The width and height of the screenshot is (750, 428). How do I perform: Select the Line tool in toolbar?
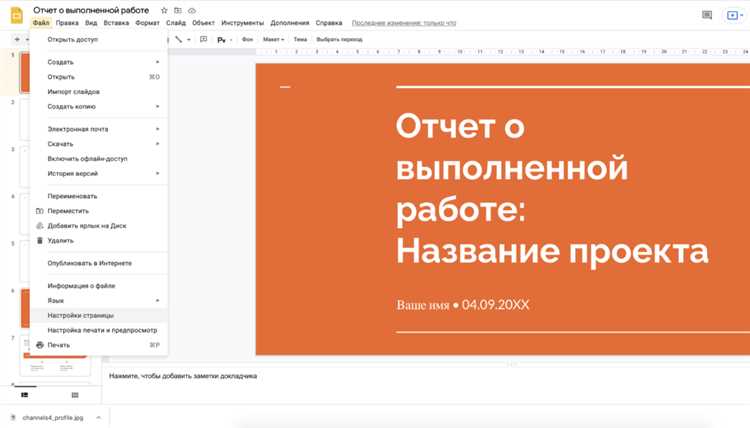pos(178,40)
